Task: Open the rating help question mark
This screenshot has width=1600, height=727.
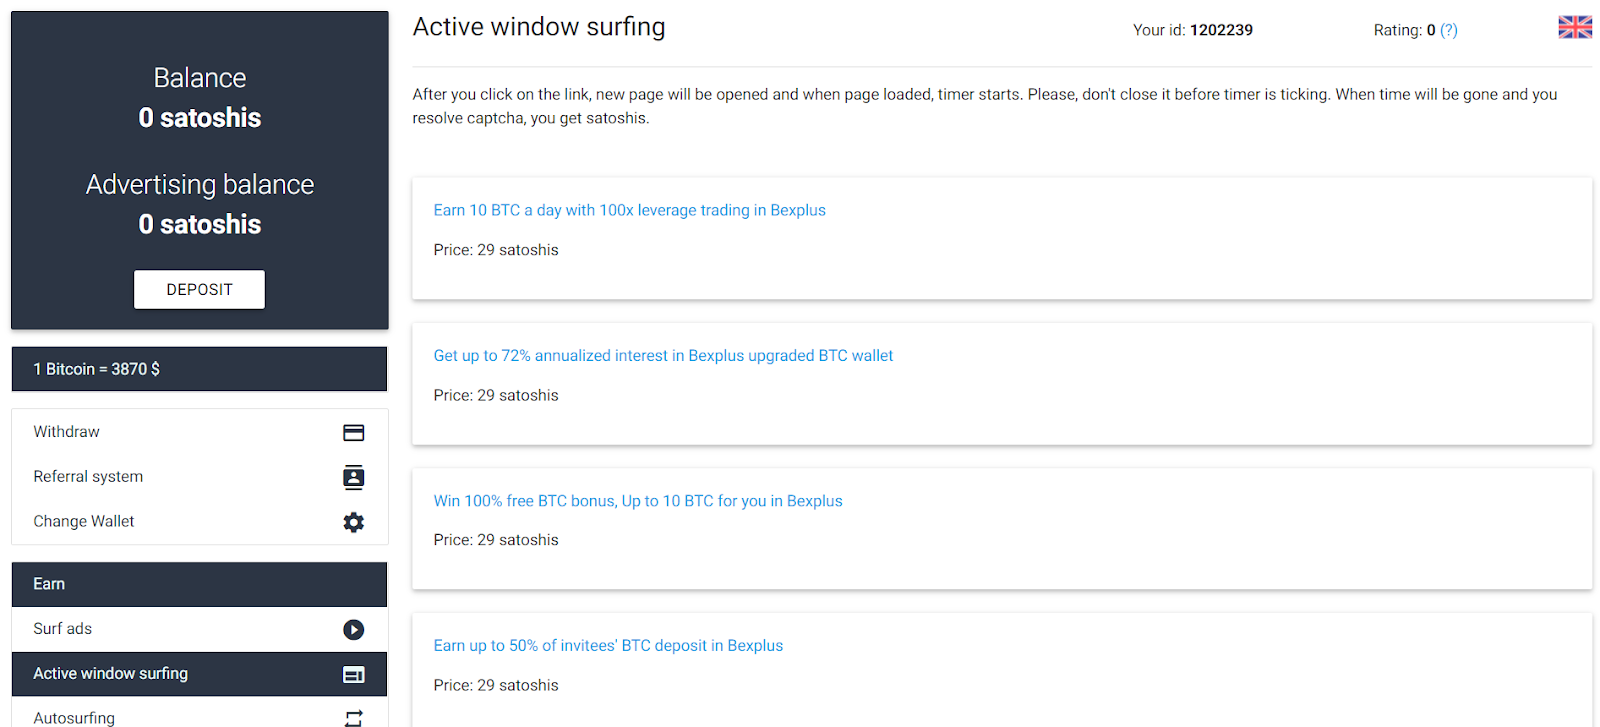Action: click(1448, 31)
